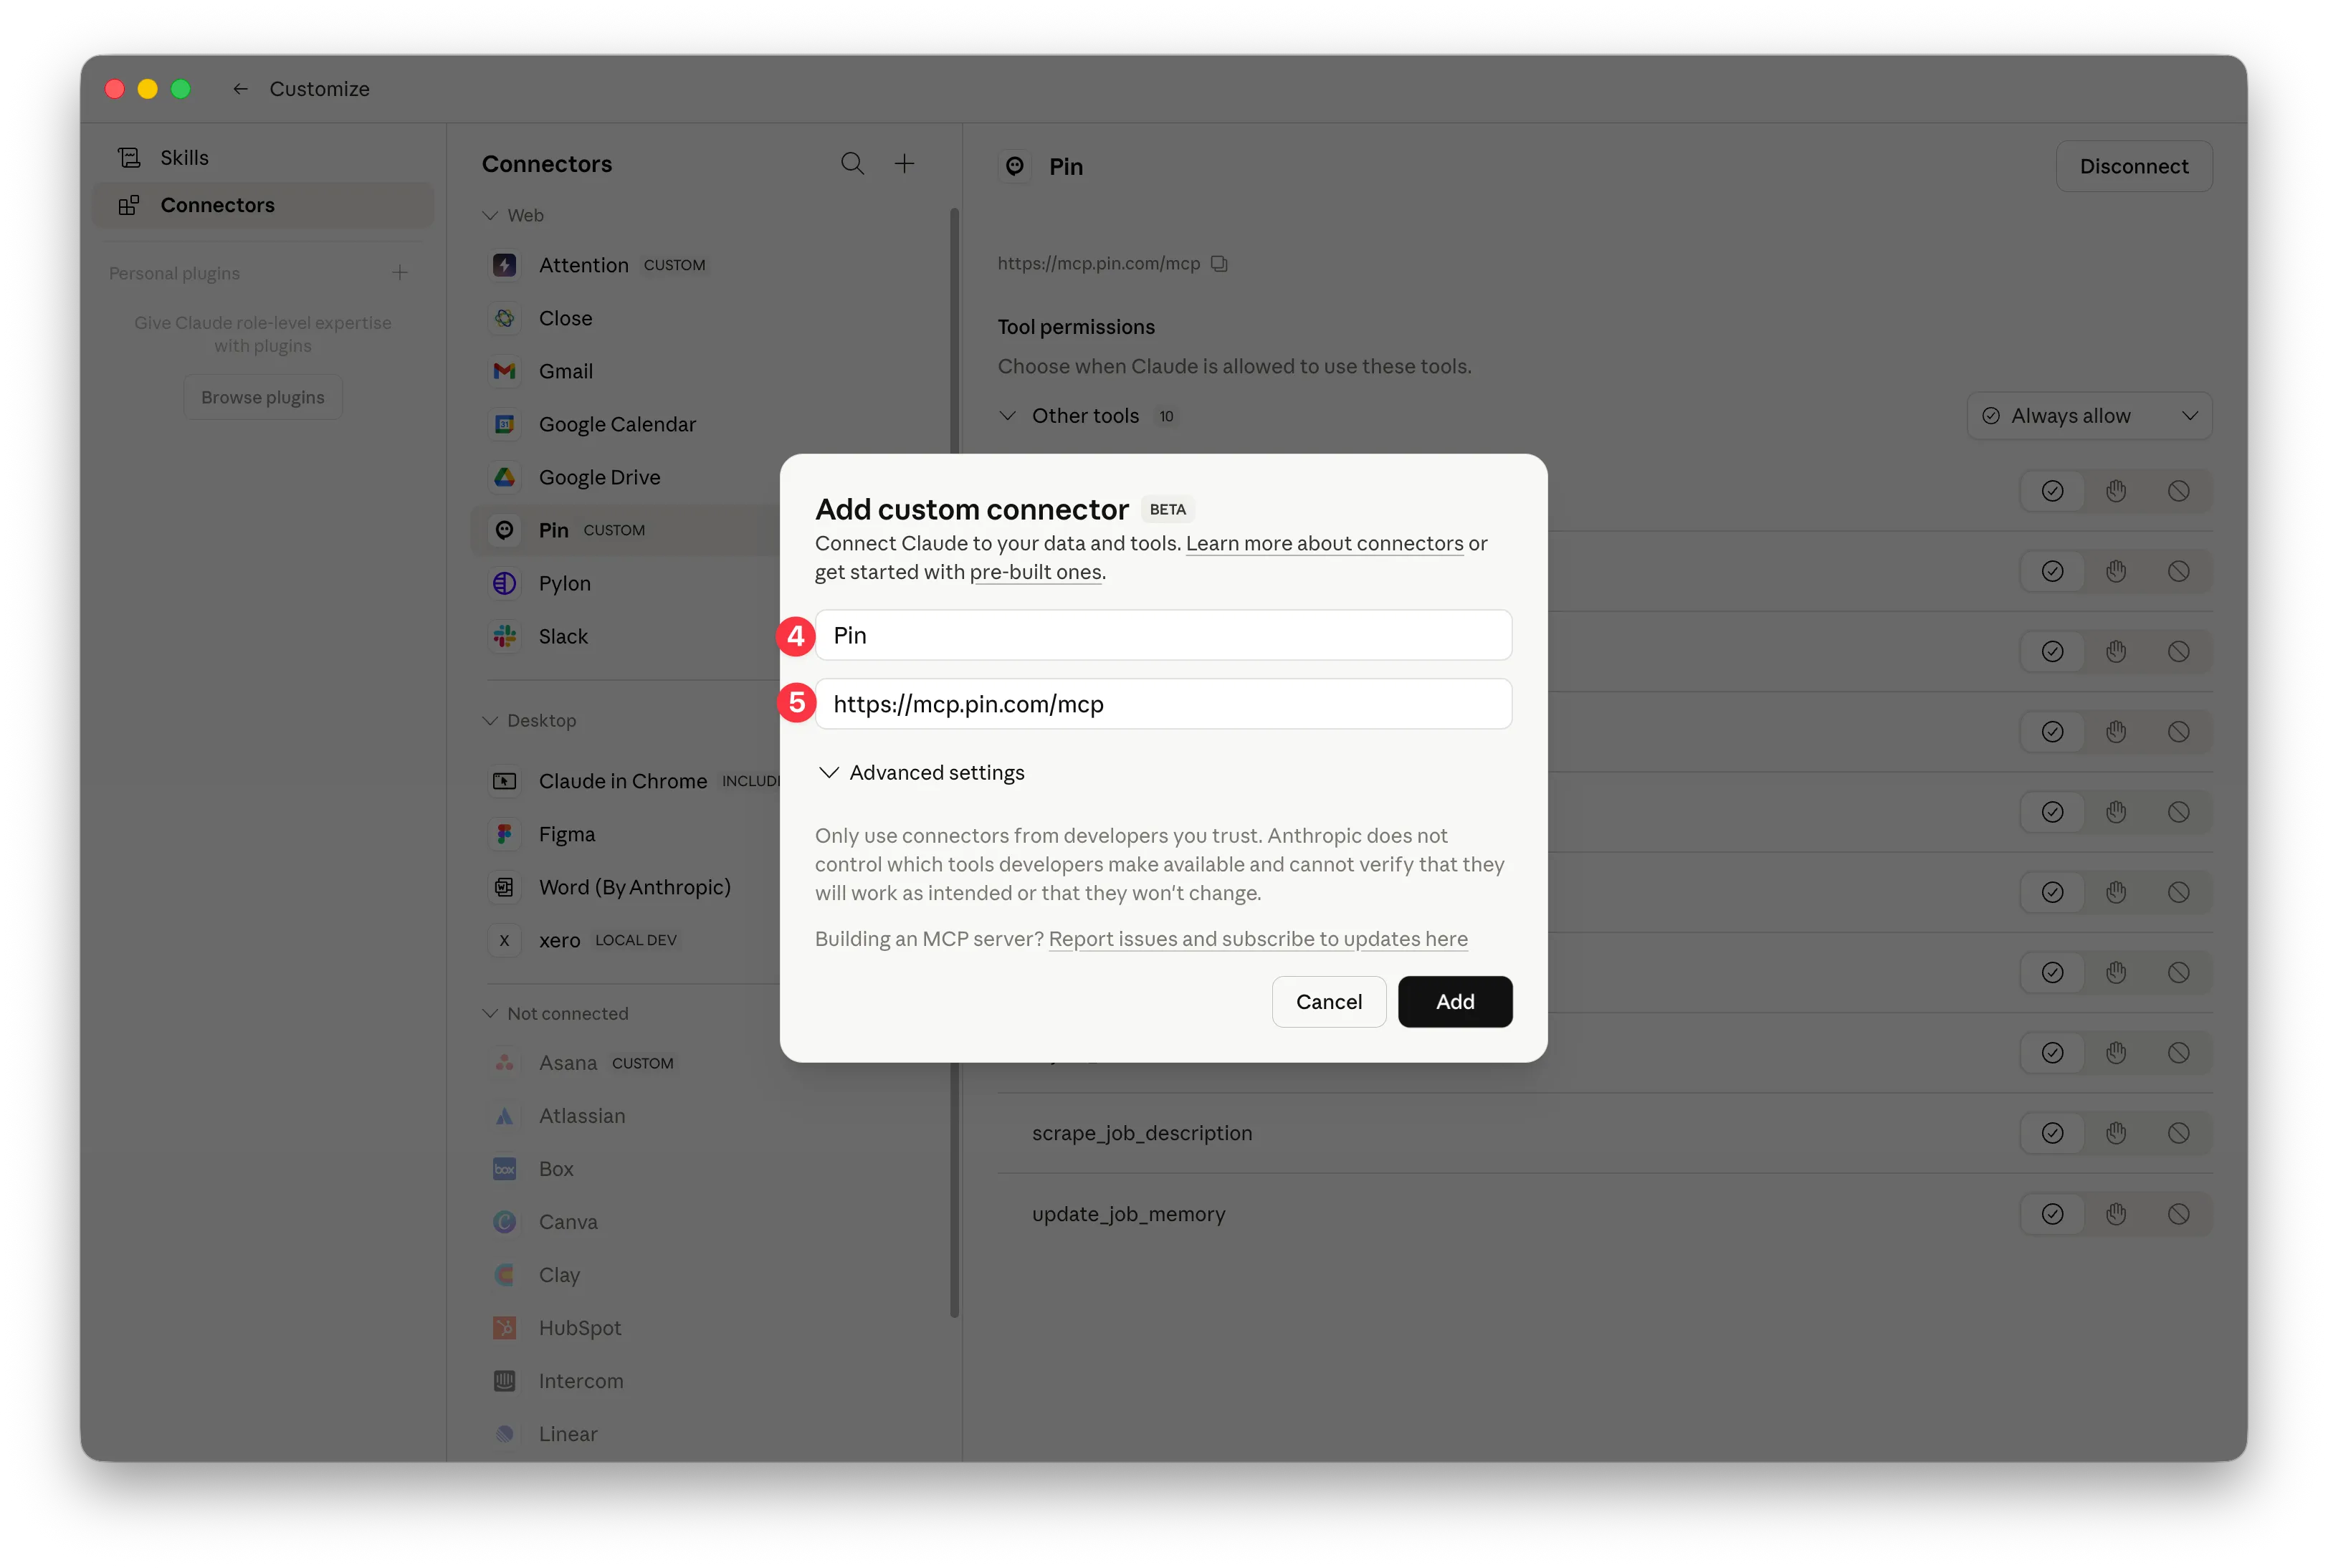Set update_job_memory to needs approval (hand icon)
The width and height of the screenshot is (2328, 1568).
(2116, 1214)
